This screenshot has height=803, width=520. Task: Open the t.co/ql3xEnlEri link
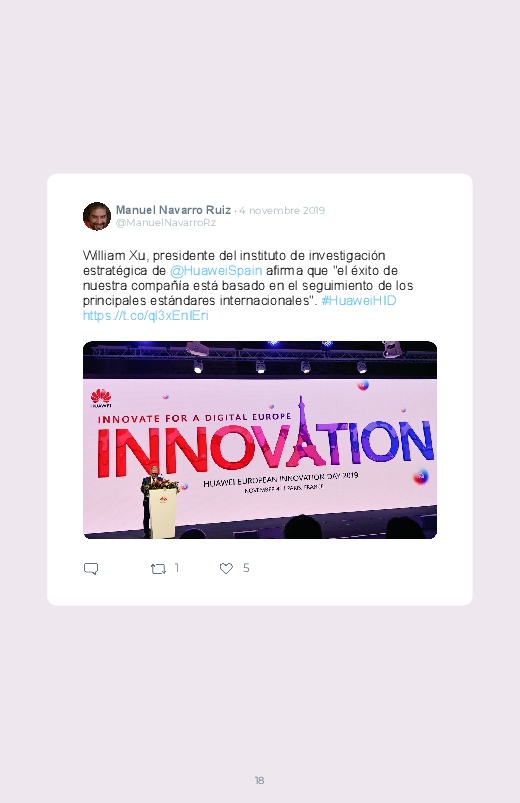pyautogui.click(x=145, y=315)
